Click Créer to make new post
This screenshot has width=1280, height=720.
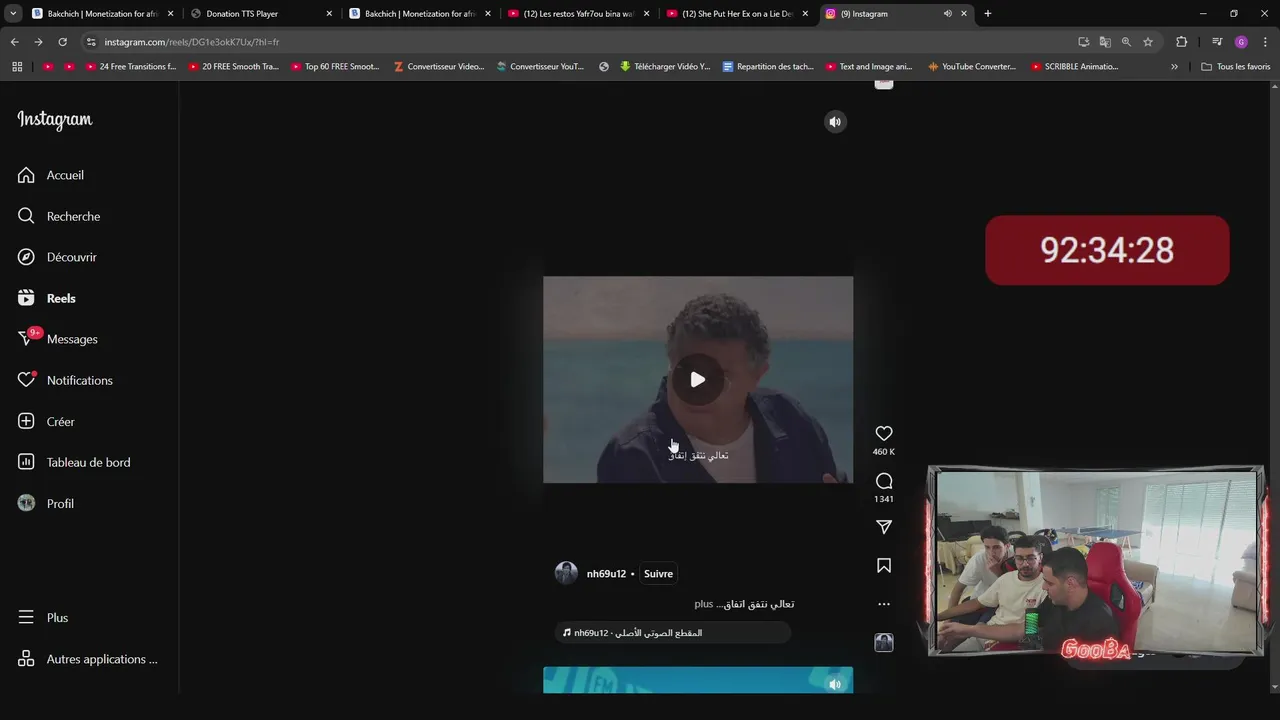(46, 421)
